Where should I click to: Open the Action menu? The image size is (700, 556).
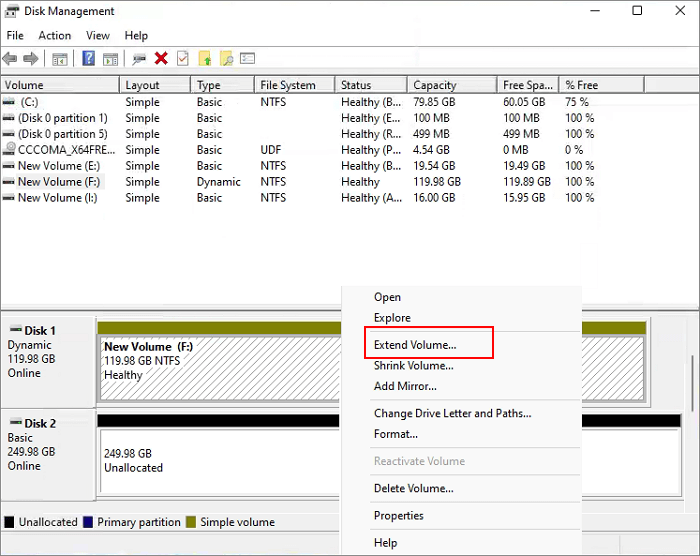[x=55, y=36]
